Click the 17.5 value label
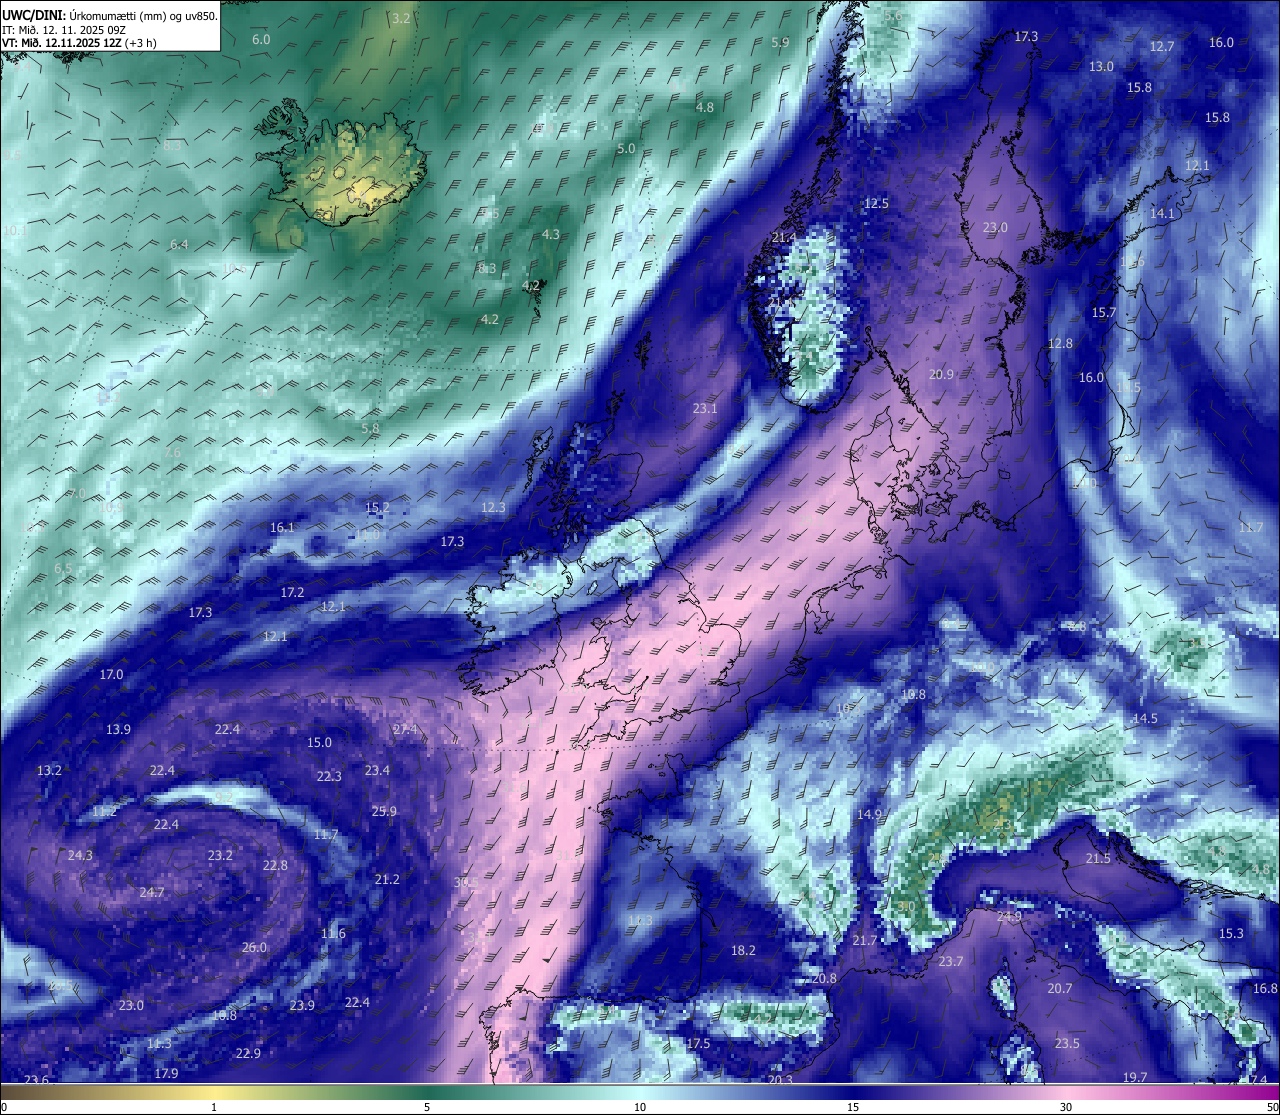This screenshot has width=1280, height=1115. tap(698, 1043)
